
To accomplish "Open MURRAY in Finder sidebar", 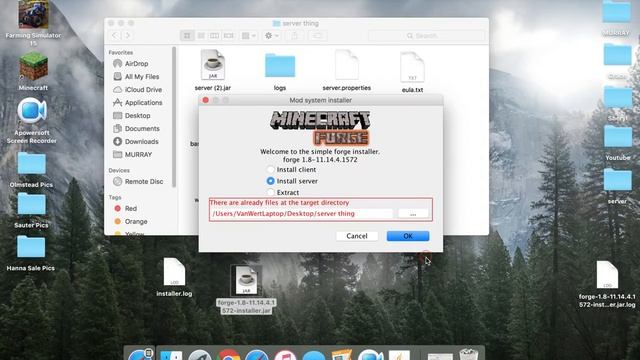I will [x=138, y=155].
